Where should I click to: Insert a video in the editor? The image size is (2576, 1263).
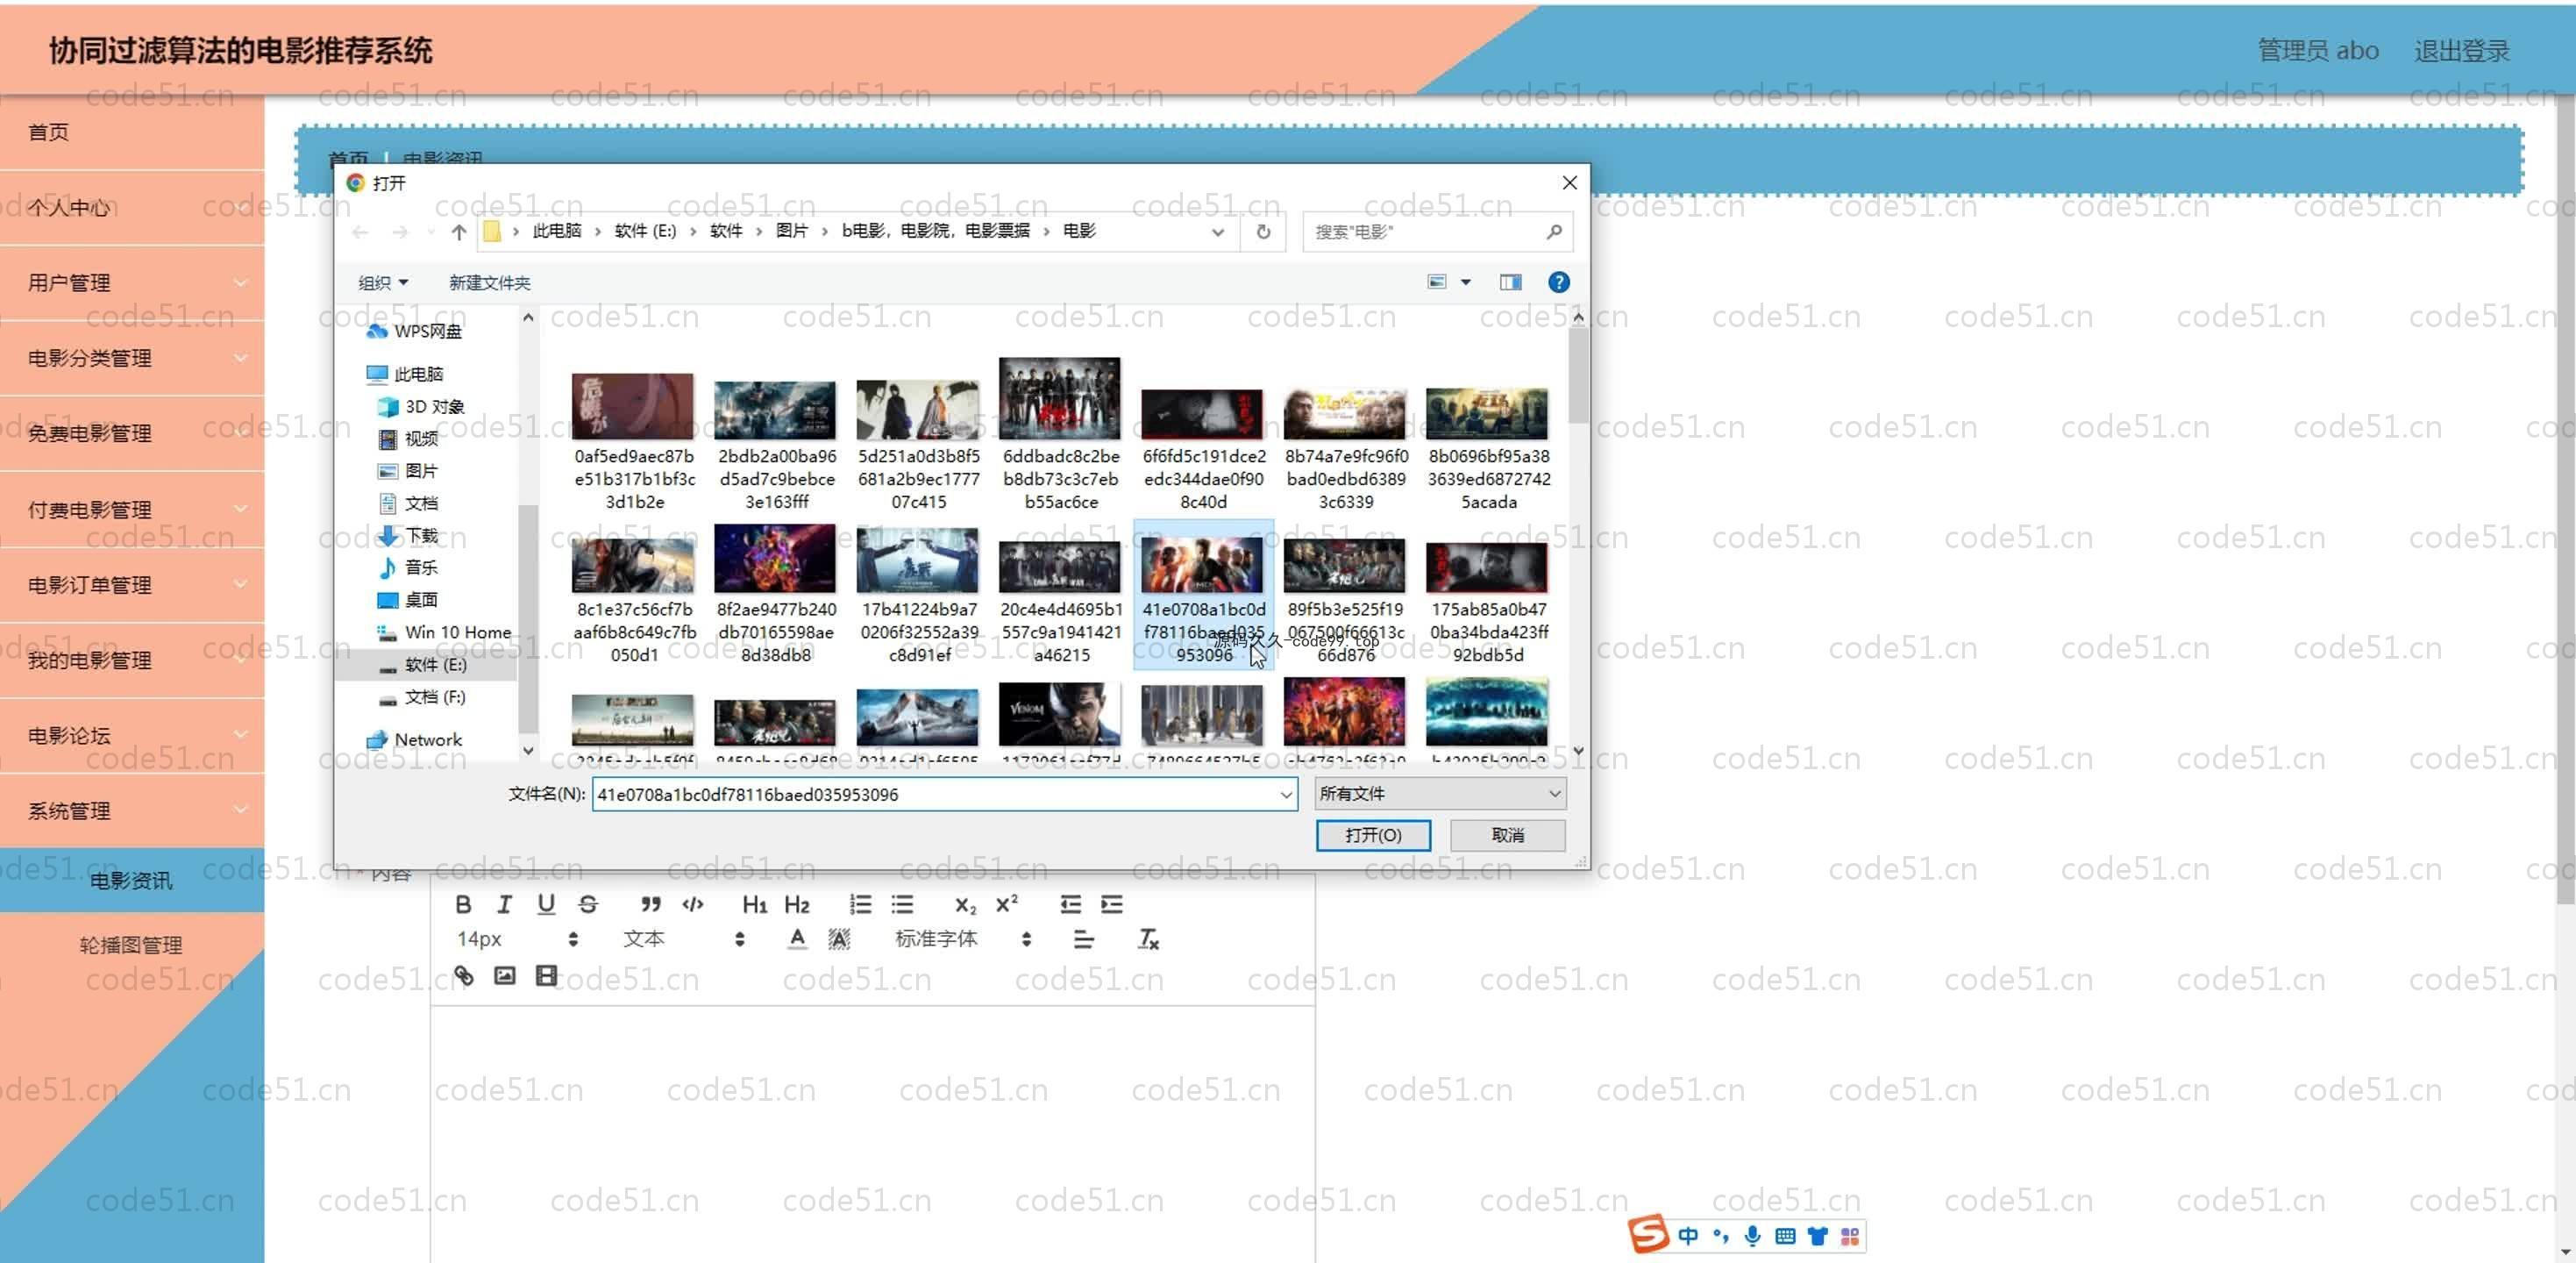(x=546, y=975)
